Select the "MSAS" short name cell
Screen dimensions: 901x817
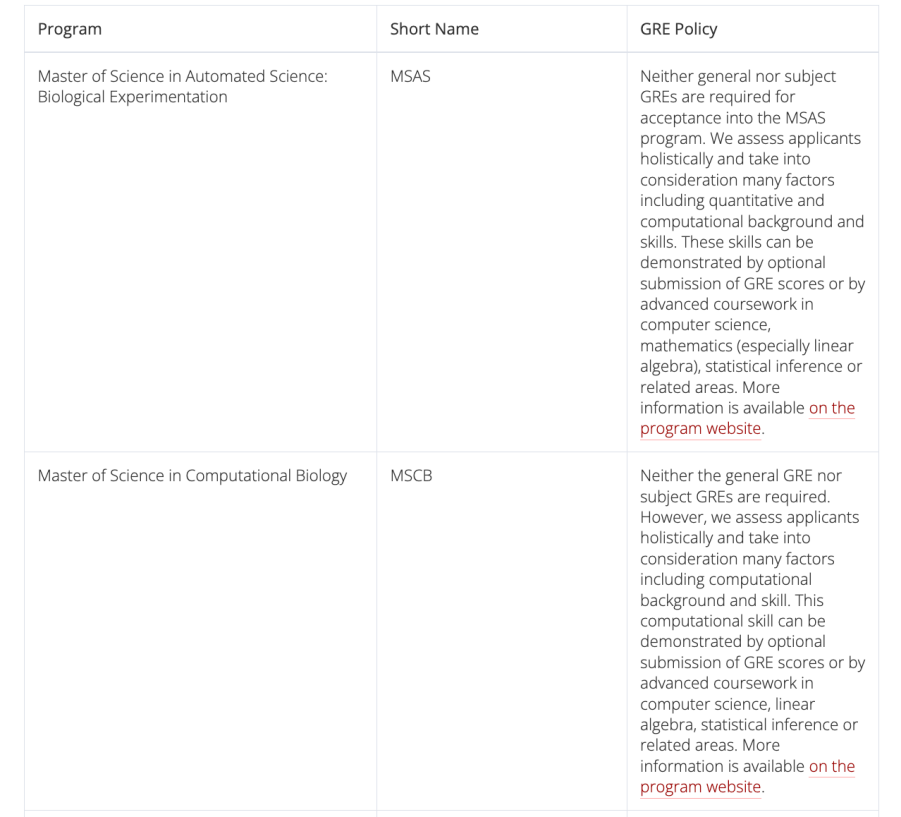pos(410,76)
